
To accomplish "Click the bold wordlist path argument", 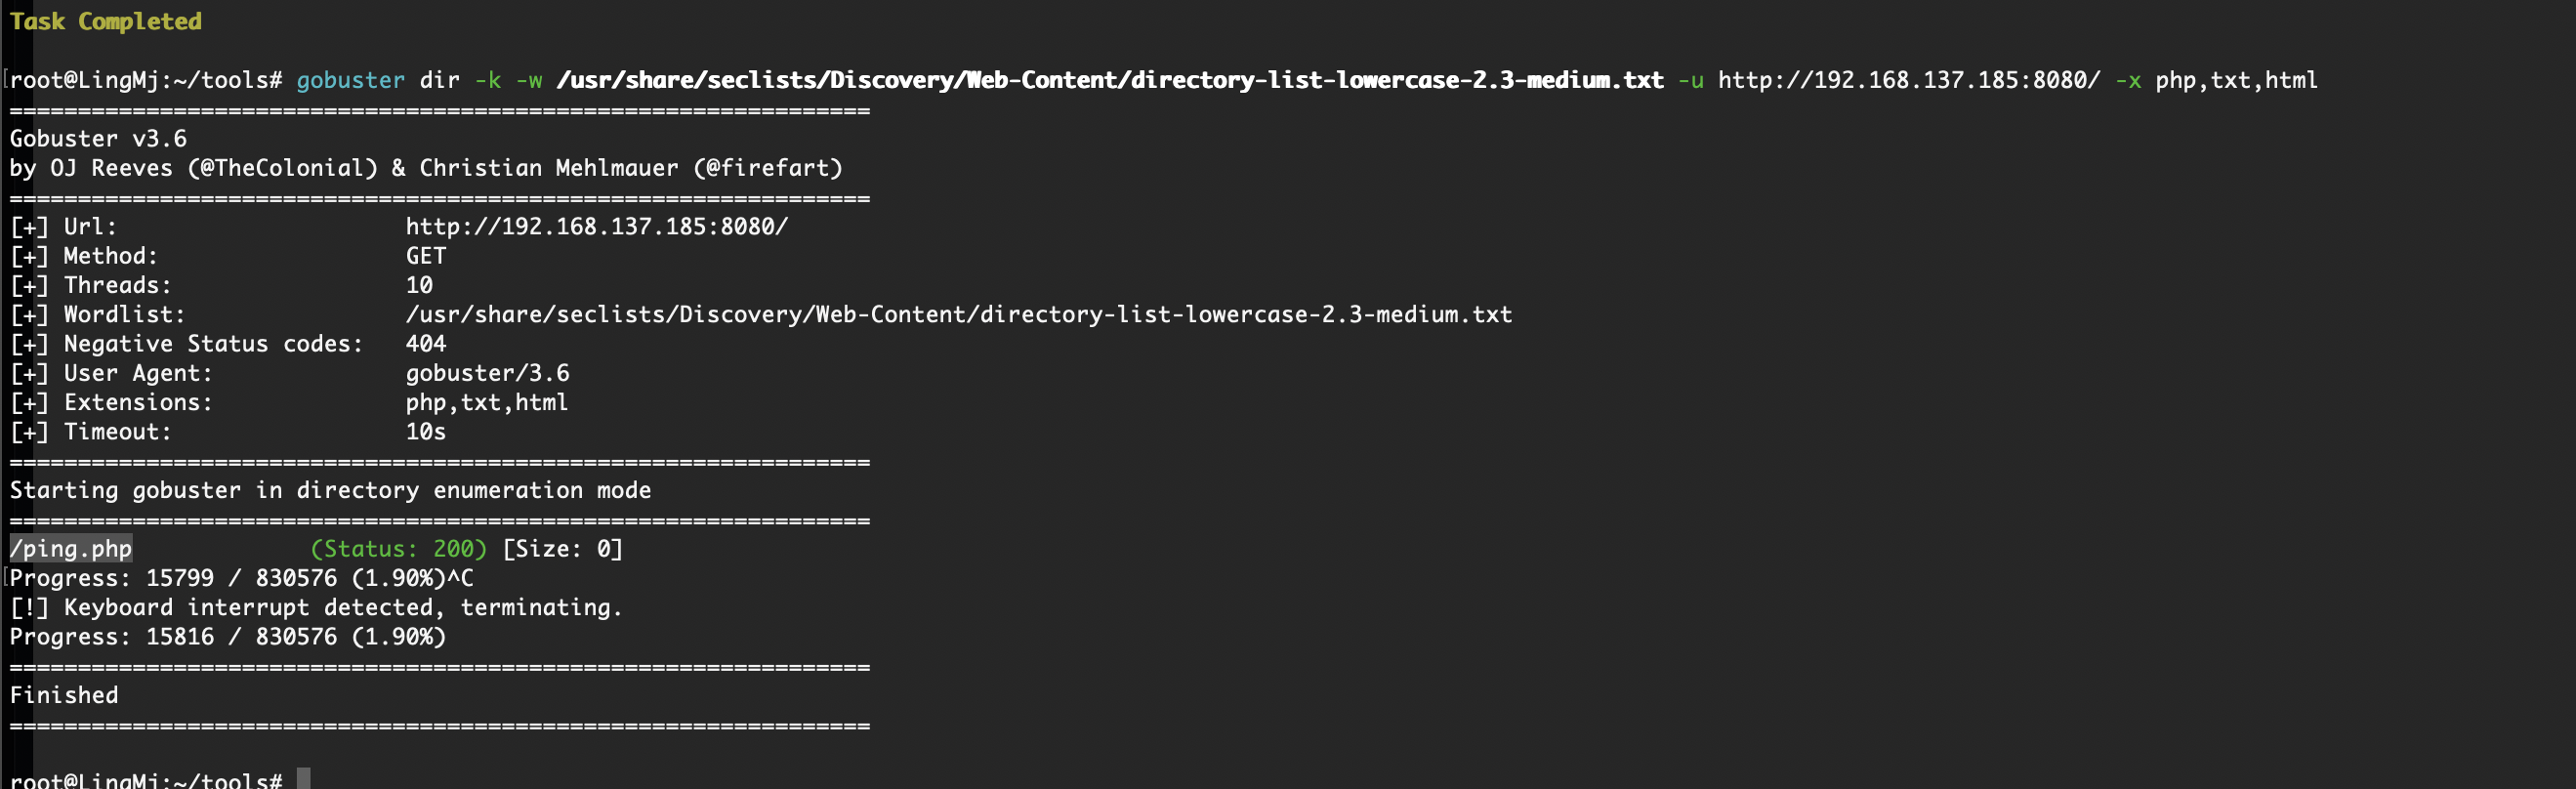I will (x=1110, y=80).
